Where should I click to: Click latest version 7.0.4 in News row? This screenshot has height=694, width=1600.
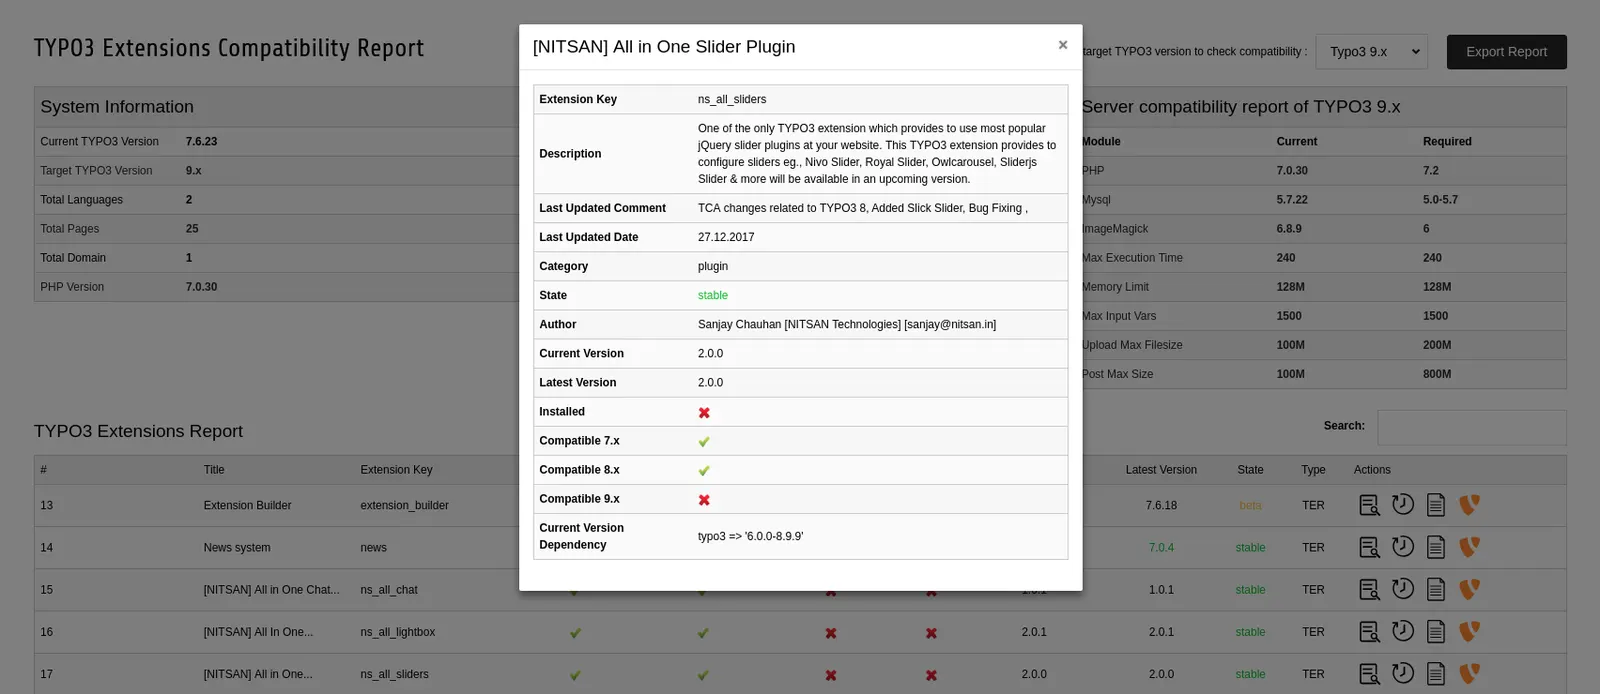pos(1161,547)
